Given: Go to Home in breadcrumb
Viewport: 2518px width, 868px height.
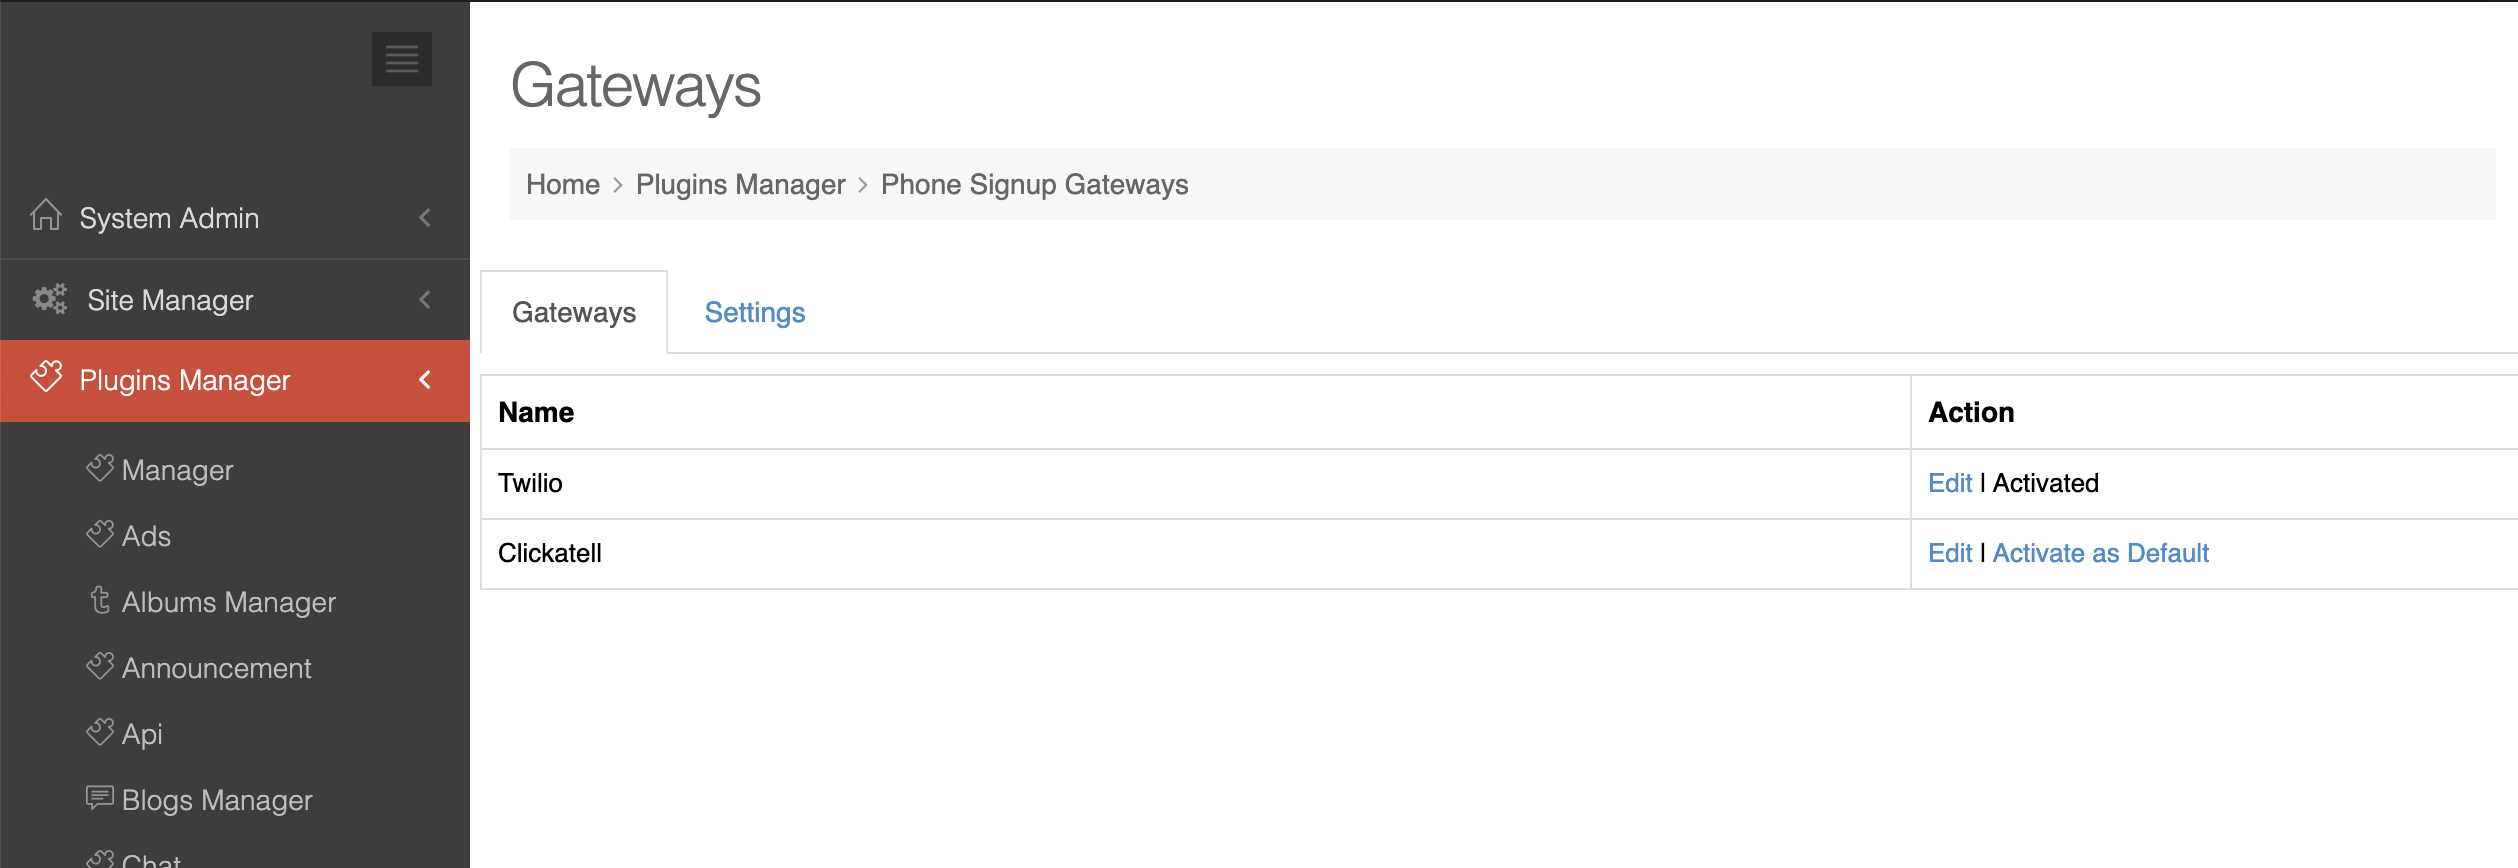Looking at the screenshot, I should click(x=563, y=184).
